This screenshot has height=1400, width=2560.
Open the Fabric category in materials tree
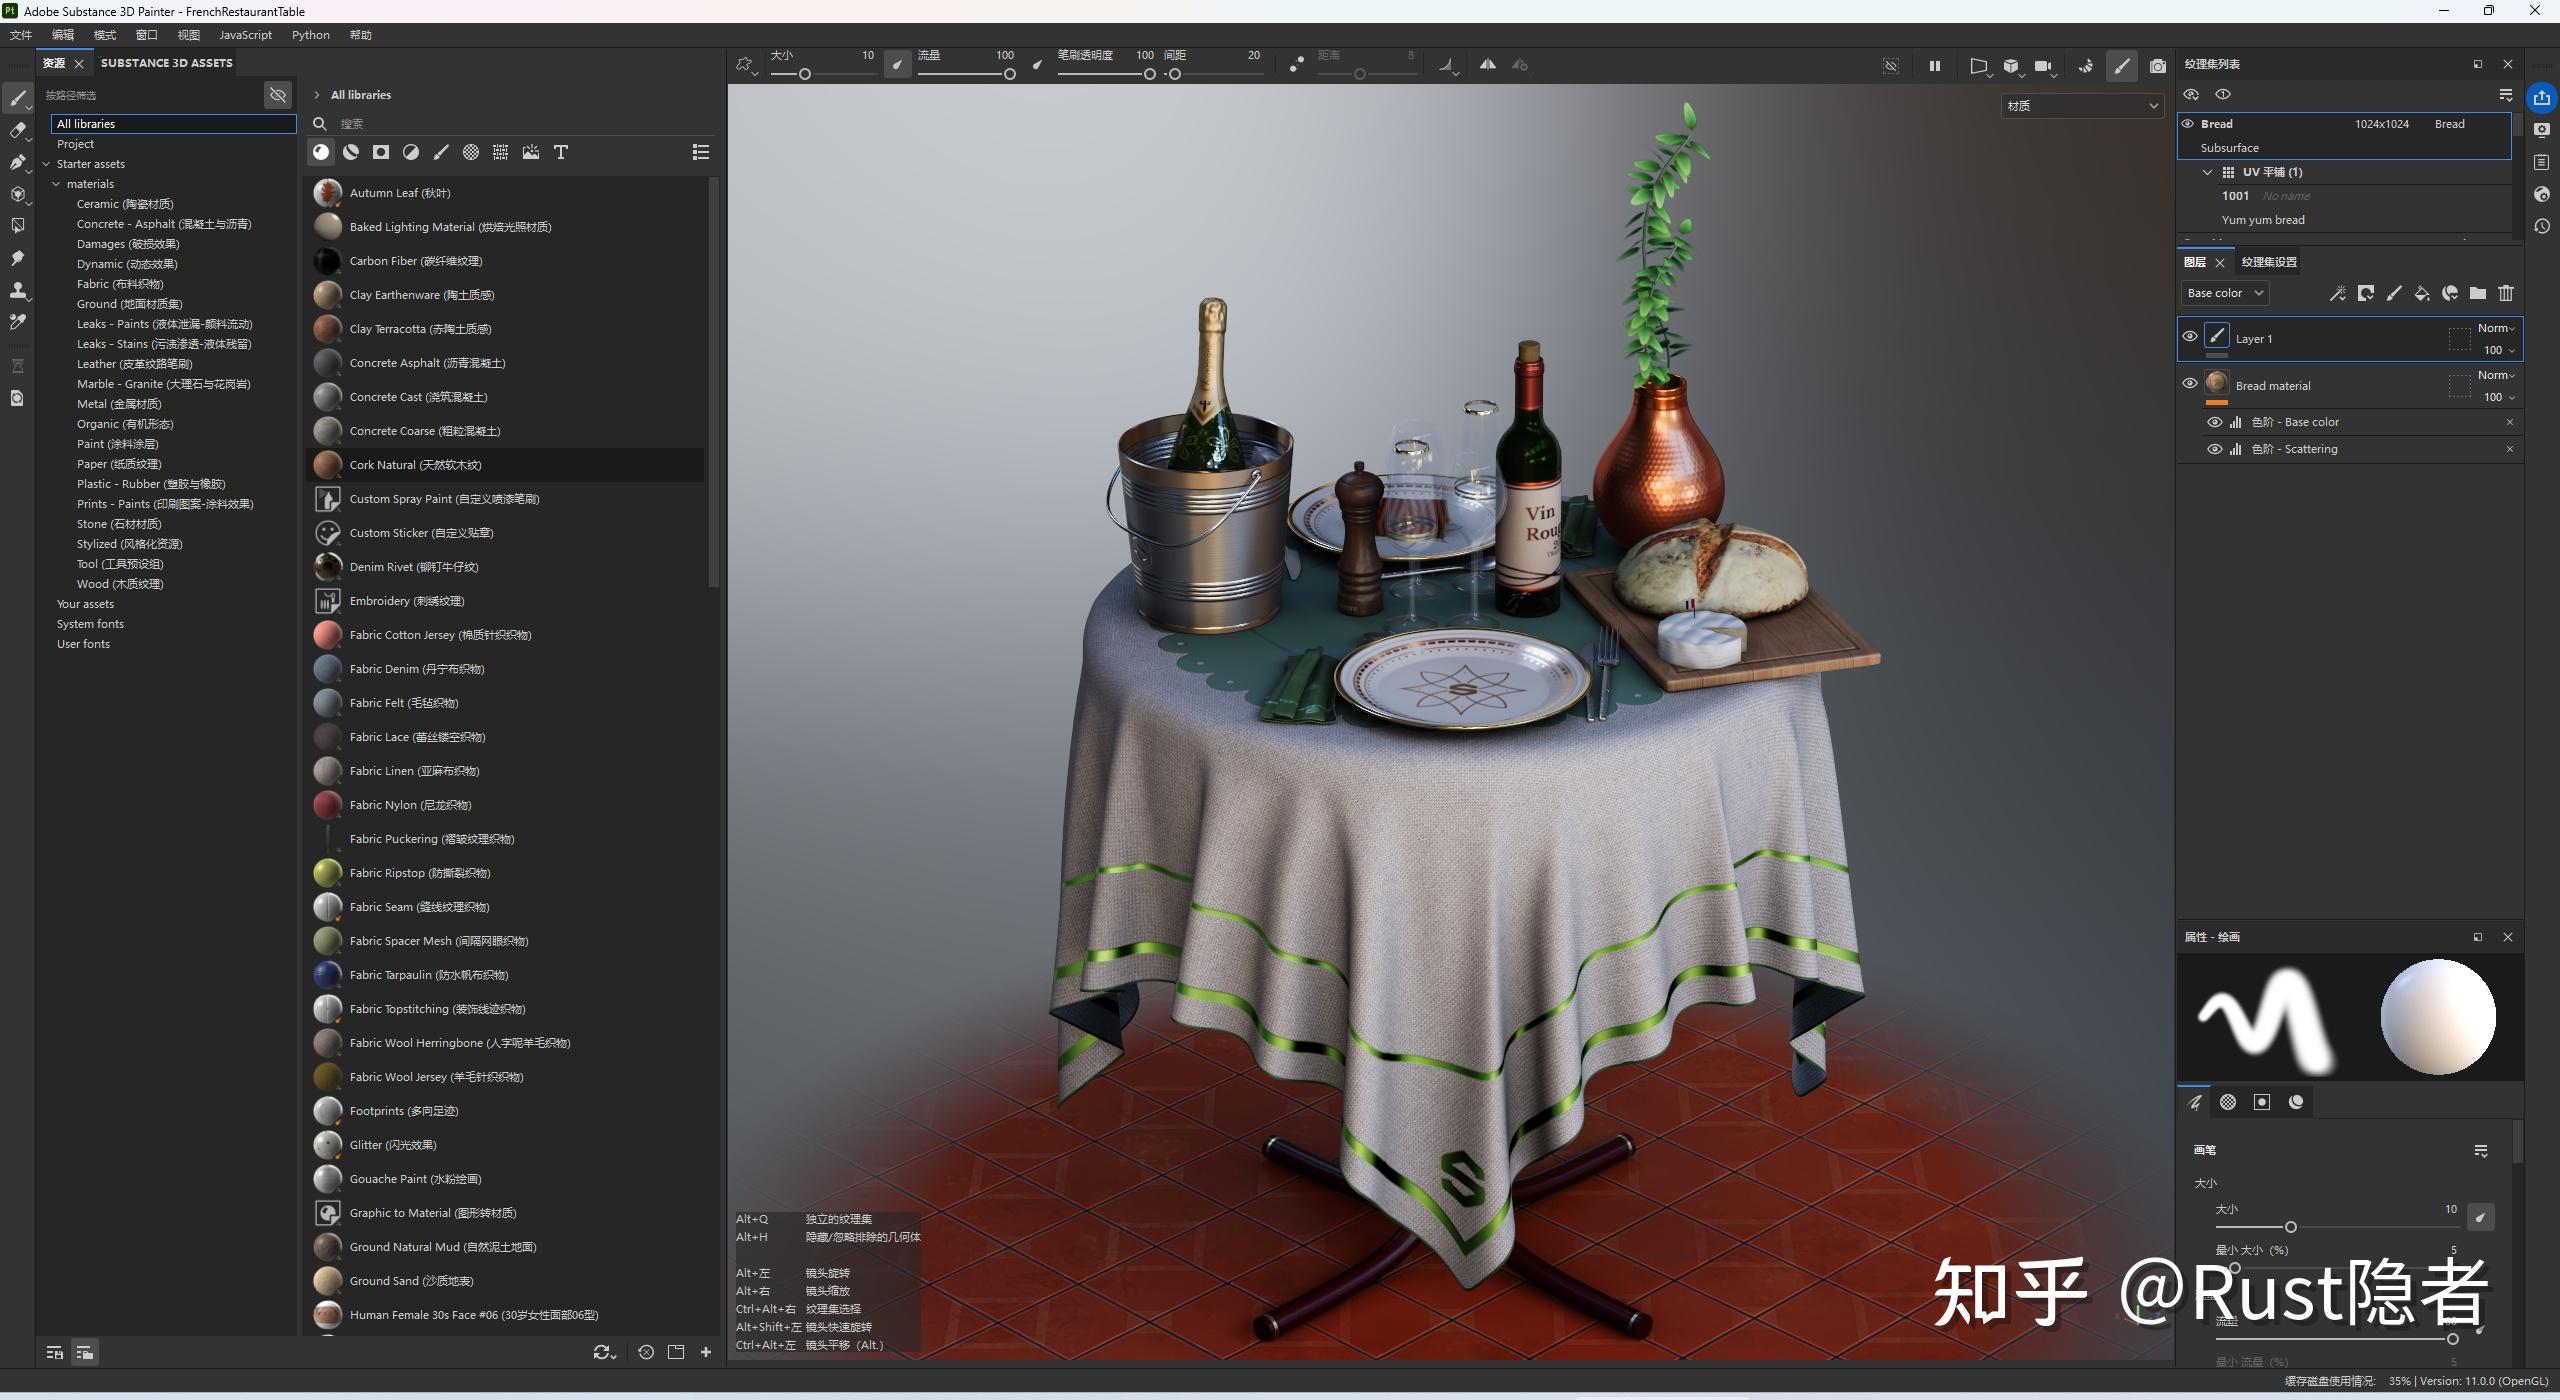[x=119, y=284]
